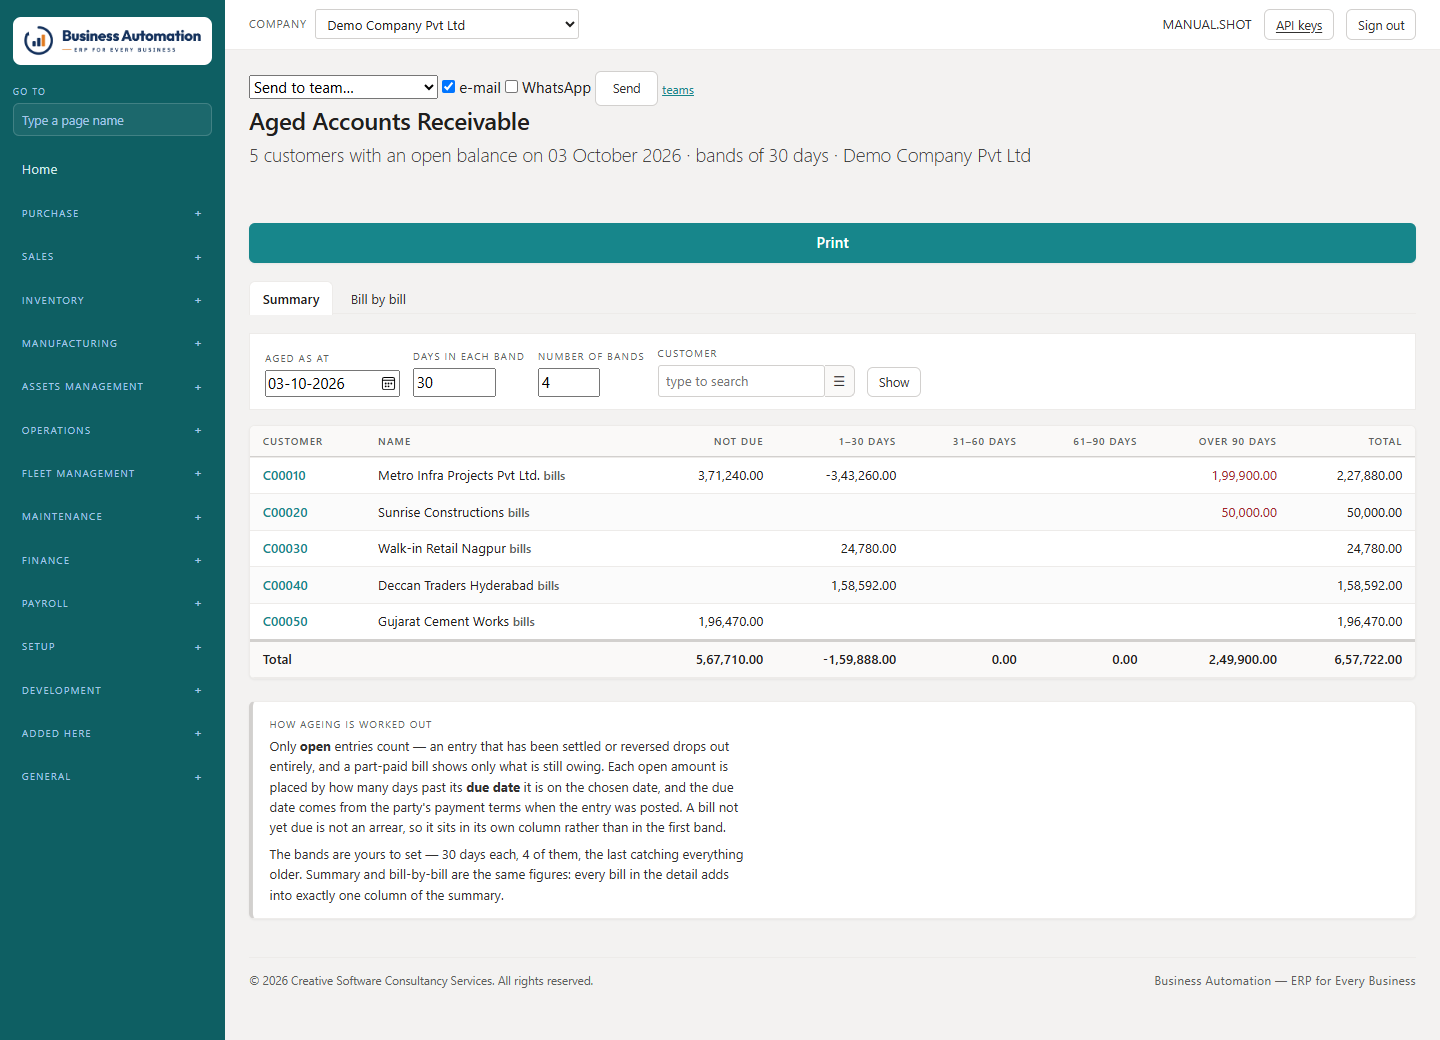Switch to the Bill by bill tab
Viewport: 1440px width, 1040px height.
(378, 299)
